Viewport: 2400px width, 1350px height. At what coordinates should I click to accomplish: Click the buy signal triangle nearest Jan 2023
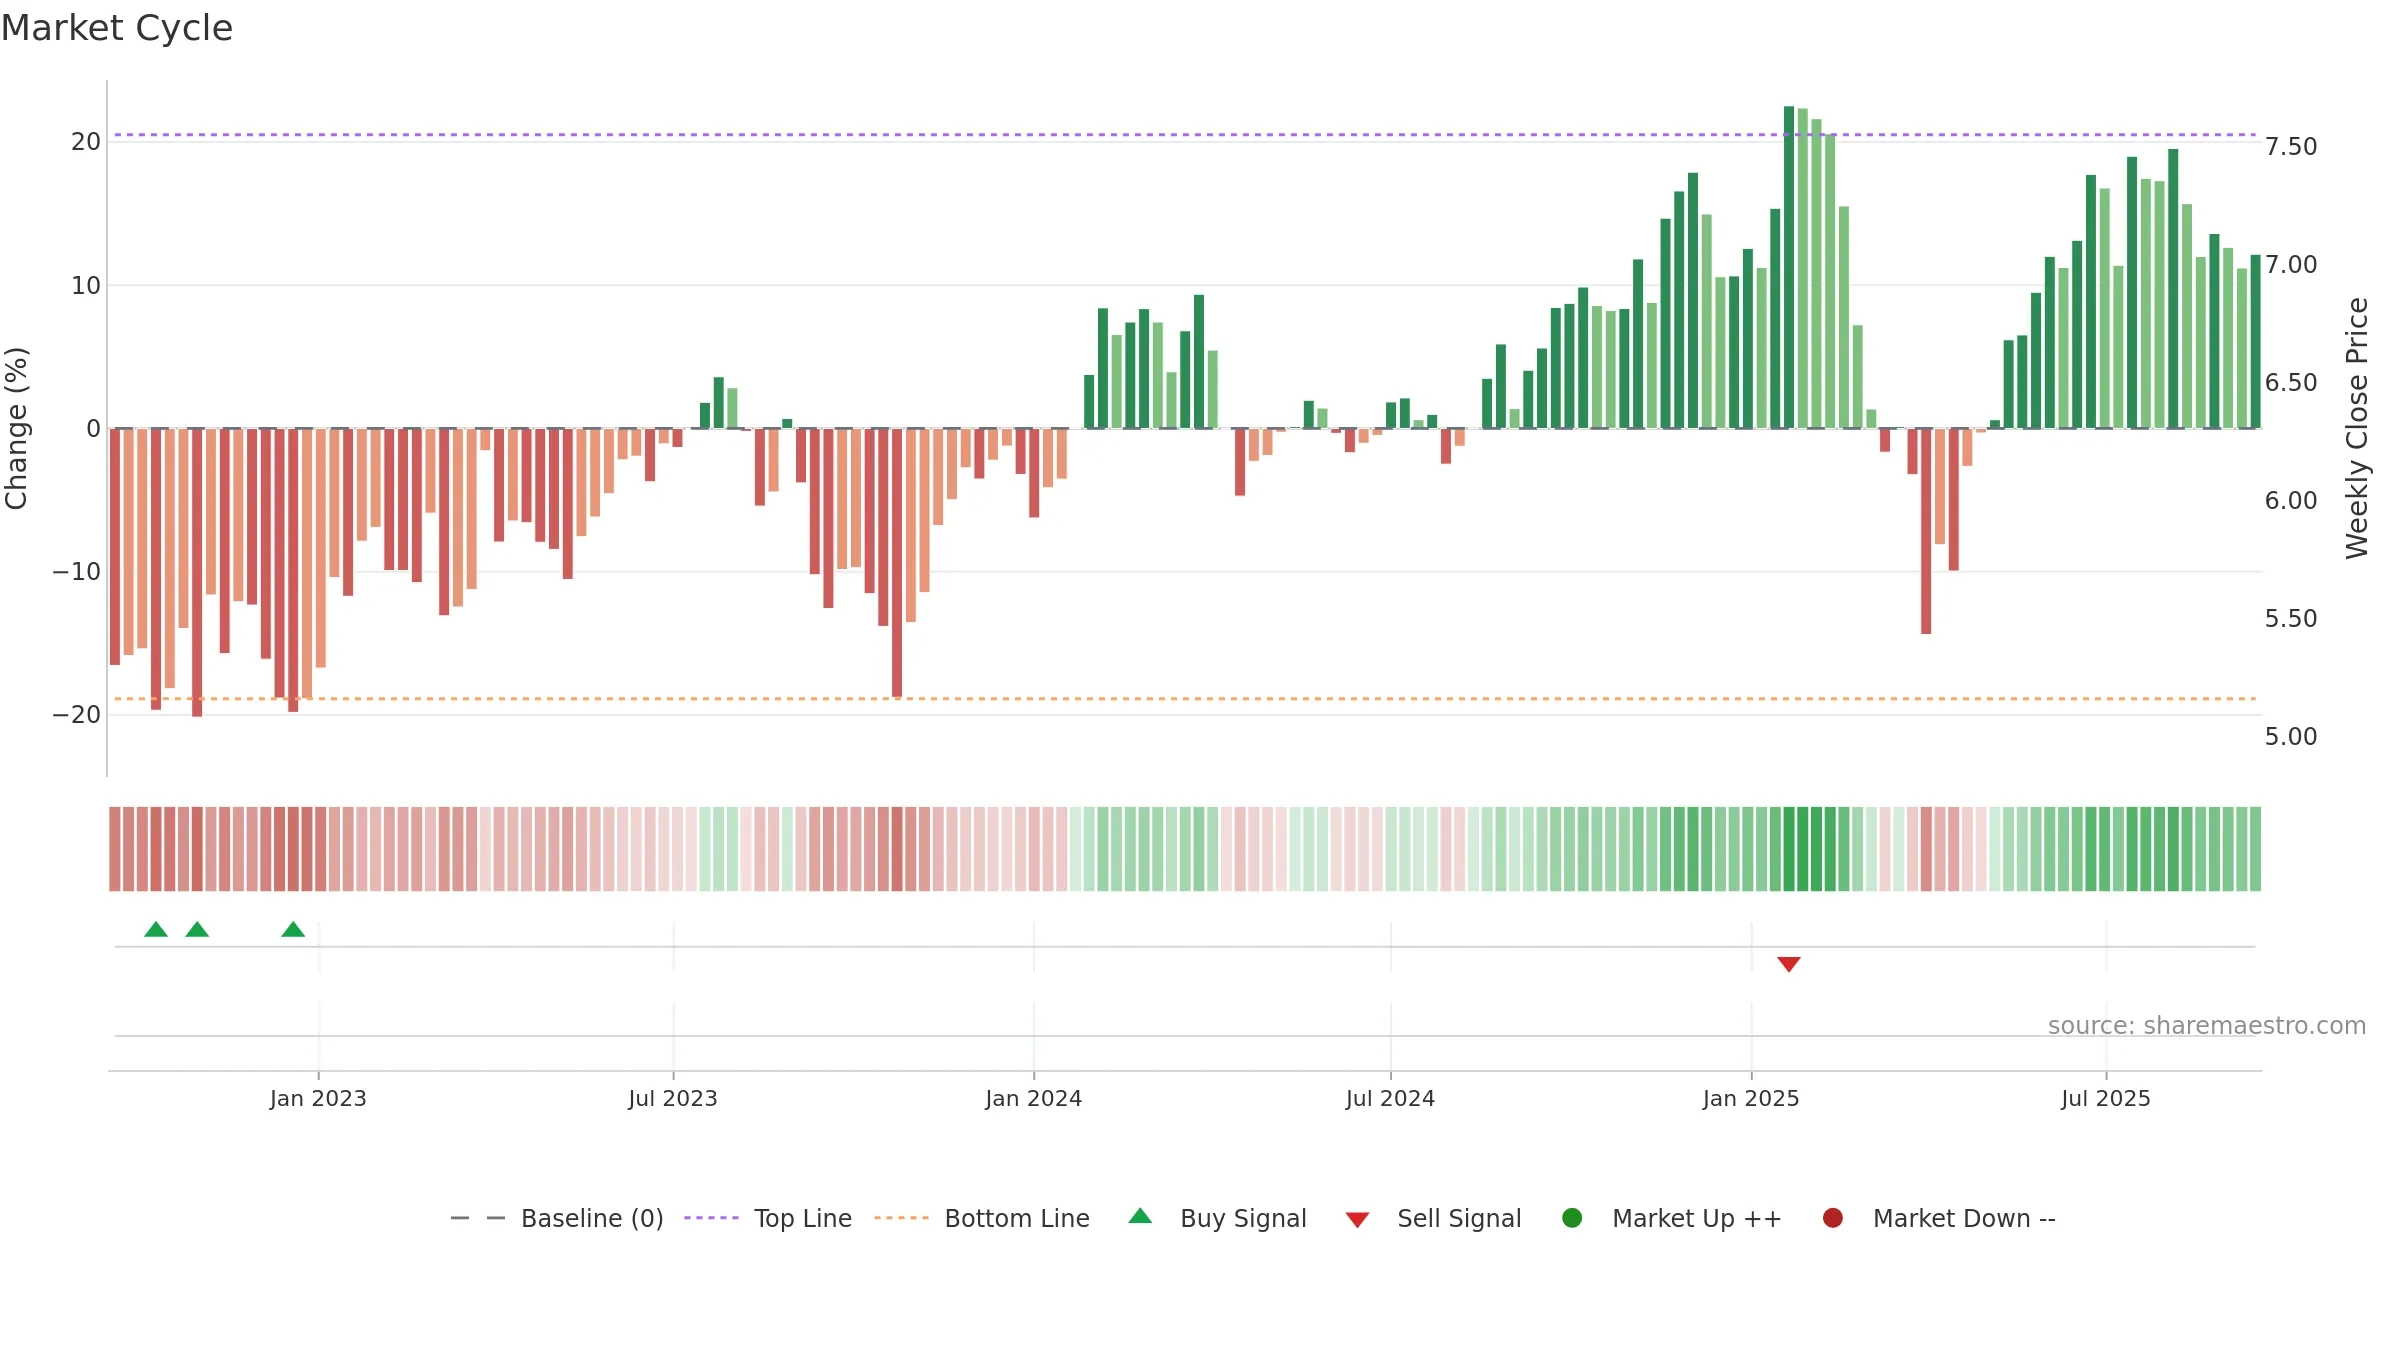(x=293, y=929)
